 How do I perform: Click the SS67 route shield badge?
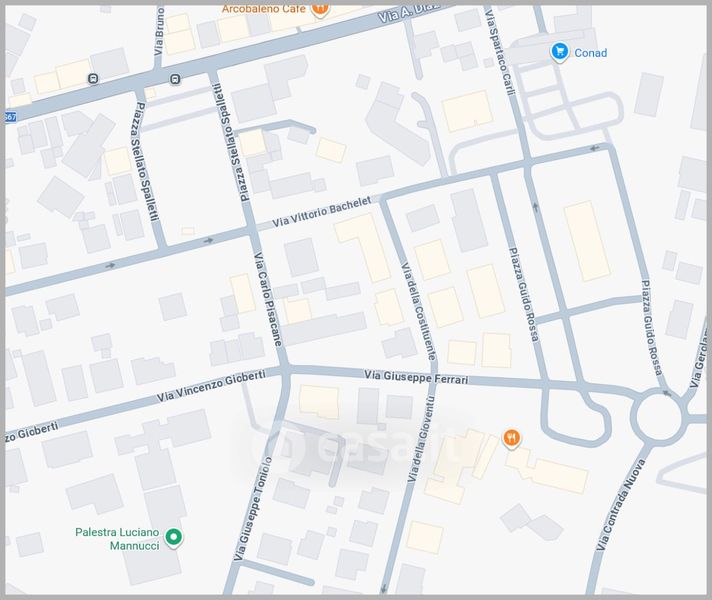pyautogui.click(x=10, y=117)
